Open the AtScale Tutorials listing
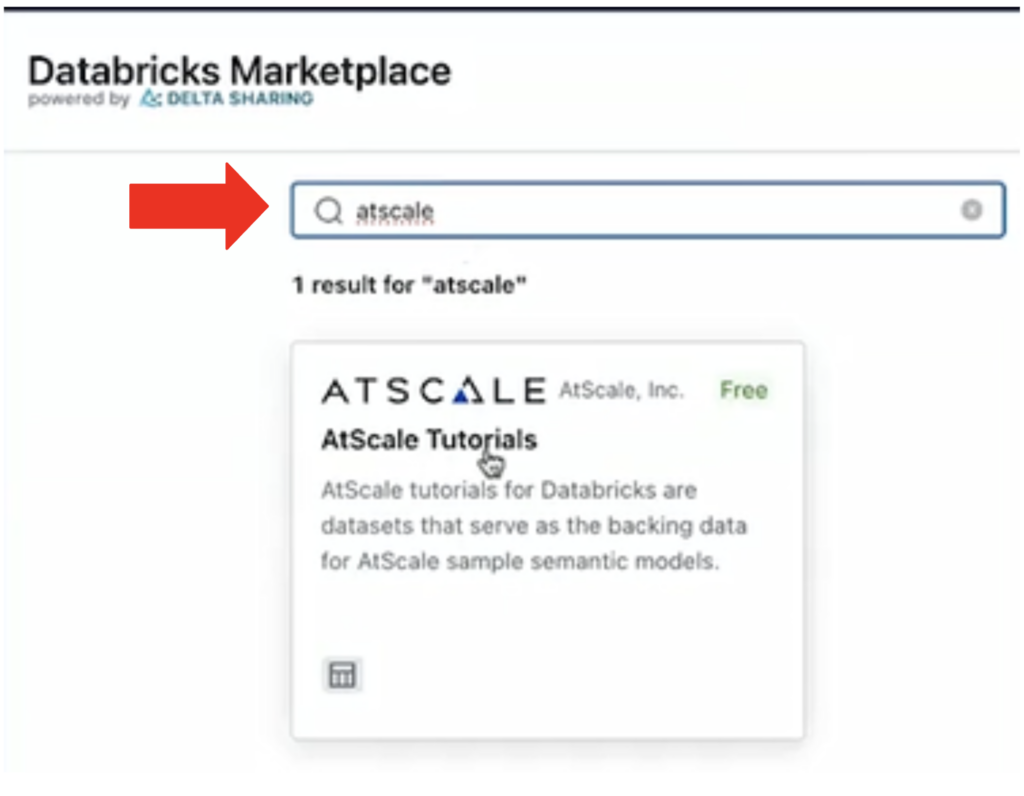Image resolution: width=1024 pixels, height=796 pixels. point(428,440)
